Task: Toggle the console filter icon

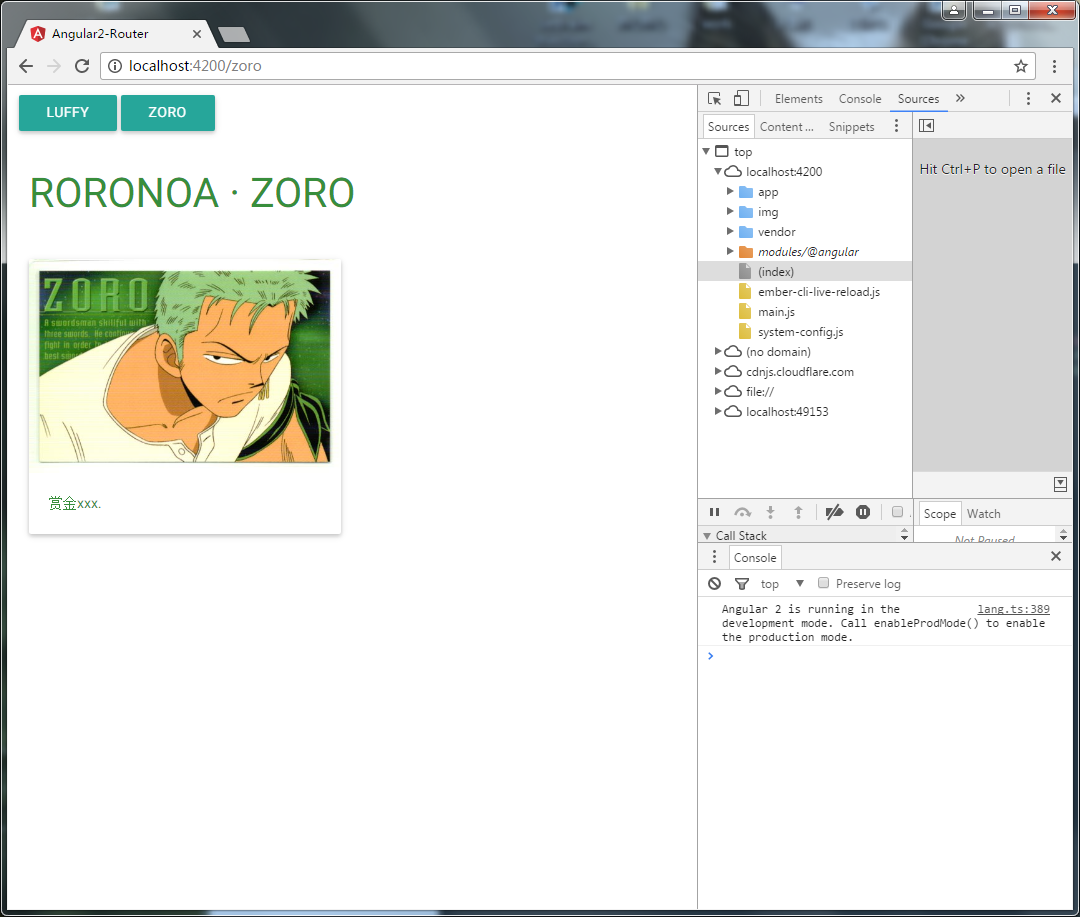Action: click(742, 584)
